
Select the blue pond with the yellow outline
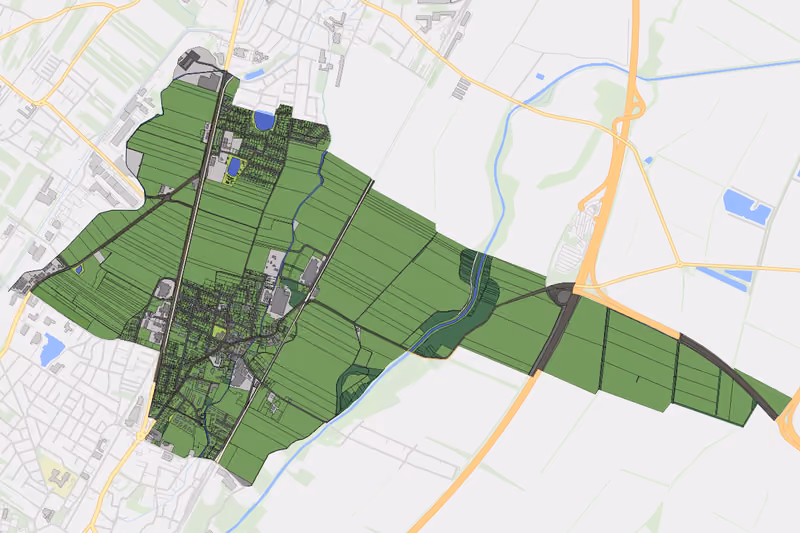234,167
